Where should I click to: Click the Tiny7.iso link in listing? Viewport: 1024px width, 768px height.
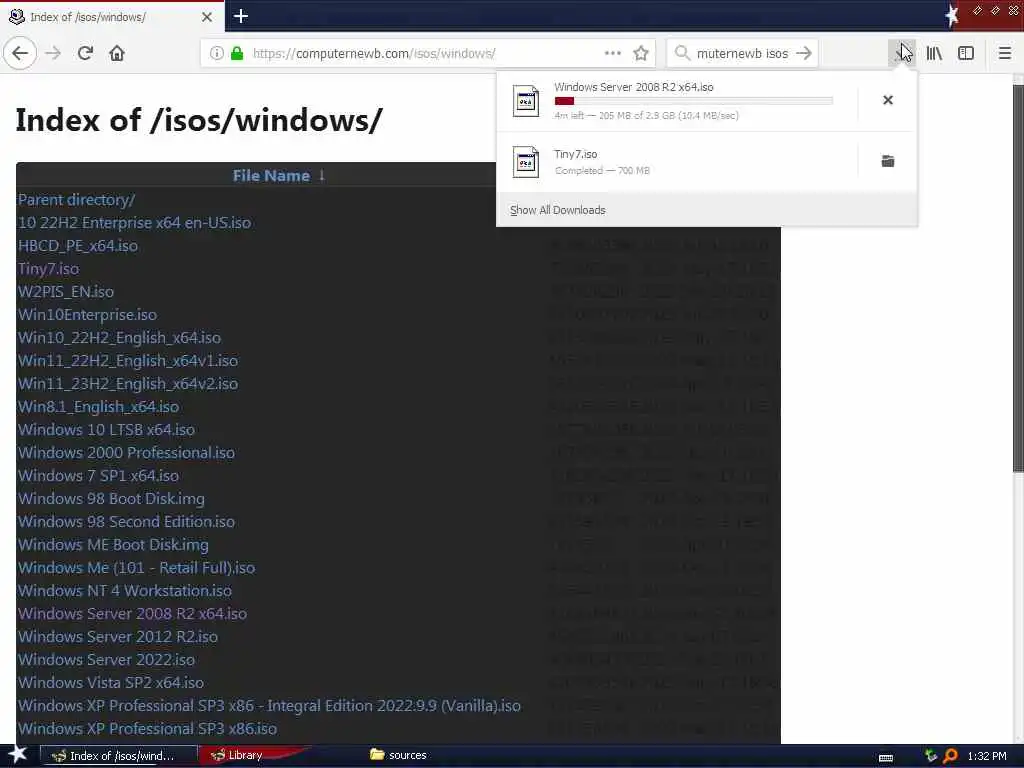pyautogui.click(x=48, y=269)
